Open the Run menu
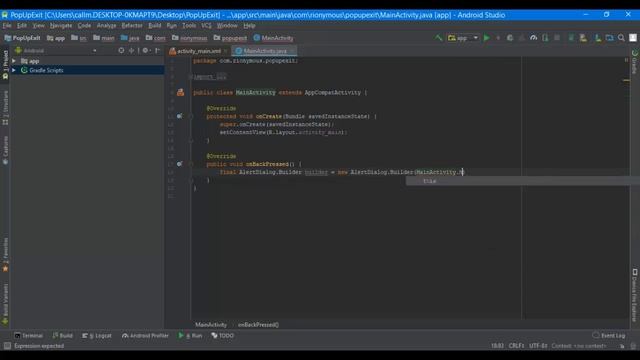The height and width of the screenshot is (360, 640). [171, 25]
